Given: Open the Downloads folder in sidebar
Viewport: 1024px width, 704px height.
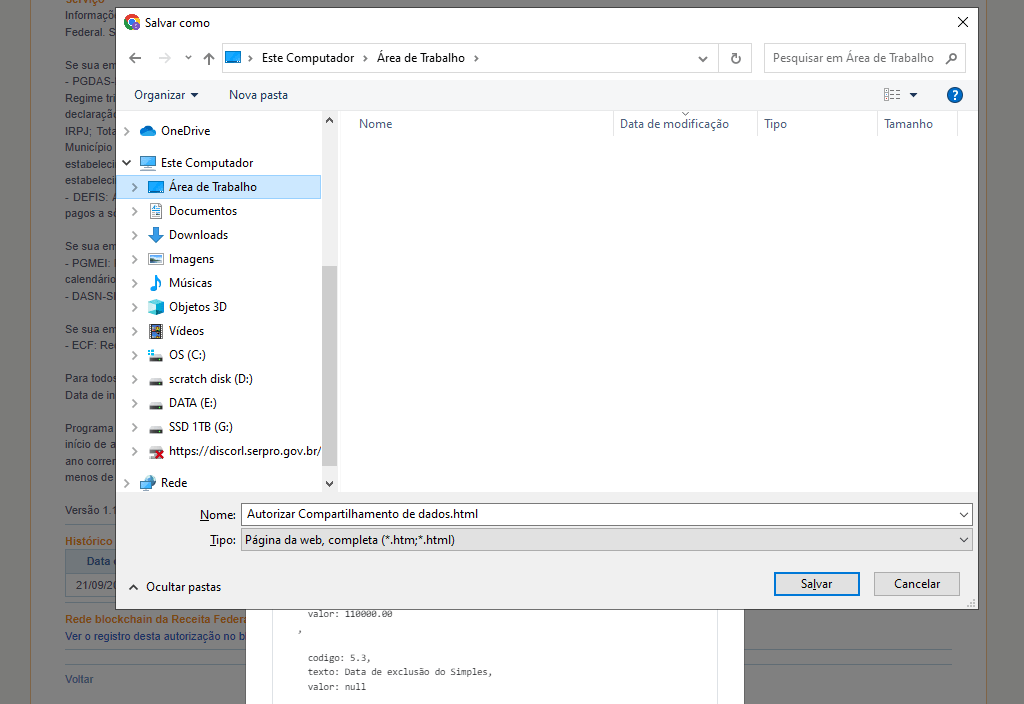Looking at the screenshot, I should [x=198, y=235].
